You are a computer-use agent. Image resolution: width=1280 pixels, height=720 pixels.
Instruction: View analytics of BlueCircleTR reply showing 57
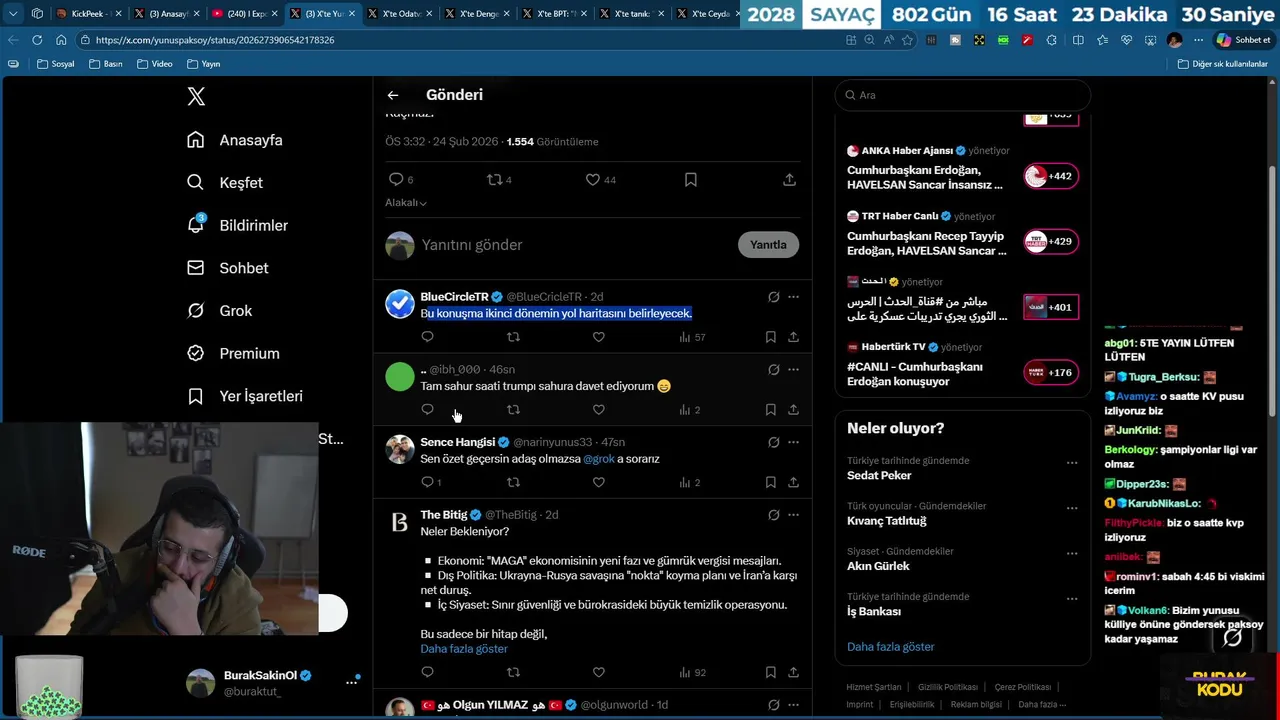[x=692, y=337]
